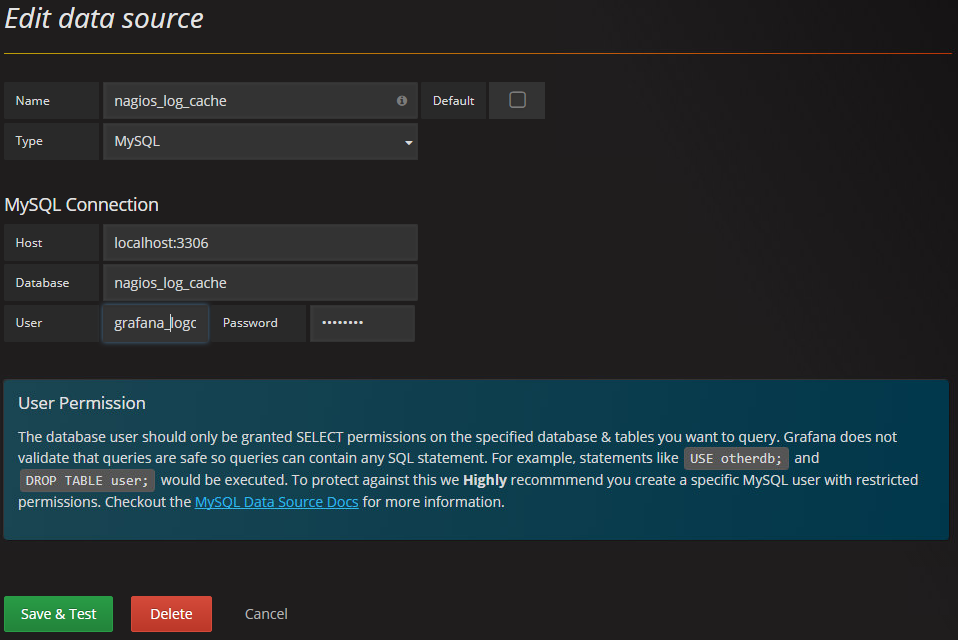This screenshot has width=958, height=640.
Task: Click the Default label next to the checkbox
Action: (x=453, y=100)
